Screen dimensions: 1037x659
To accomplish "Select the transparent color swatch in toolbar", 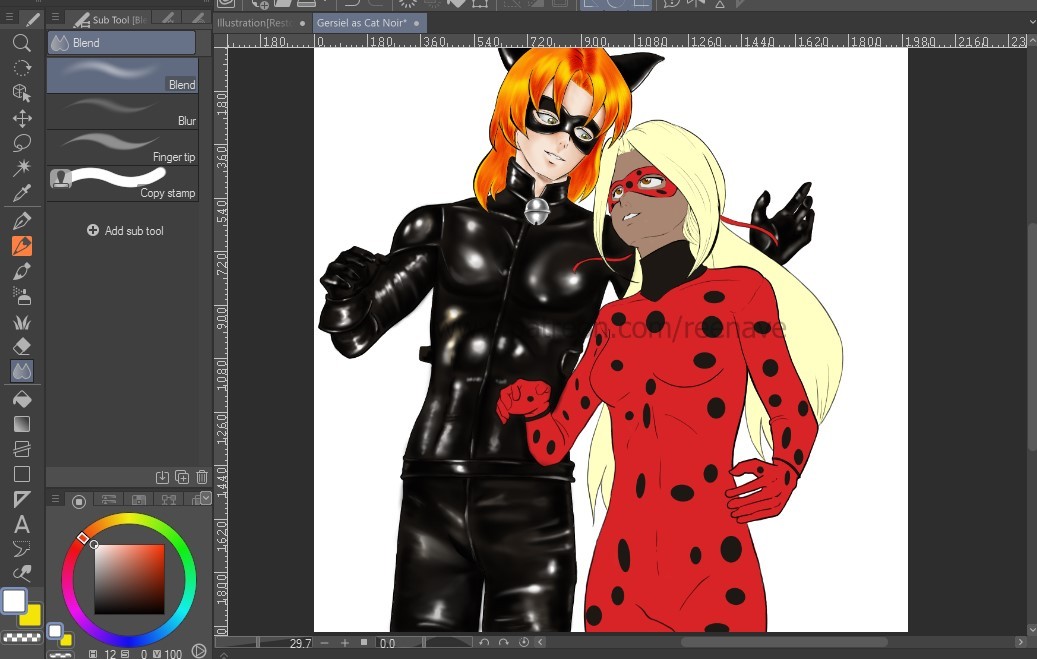I will 22,638.
